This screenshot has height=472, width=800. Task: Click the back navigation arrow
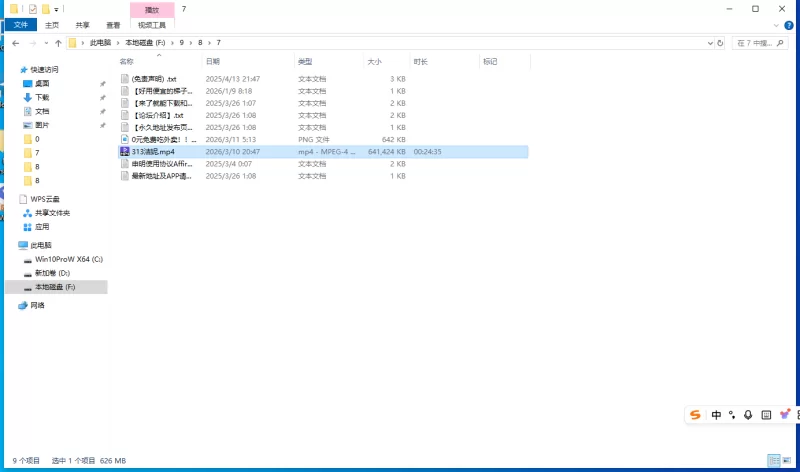16,43
